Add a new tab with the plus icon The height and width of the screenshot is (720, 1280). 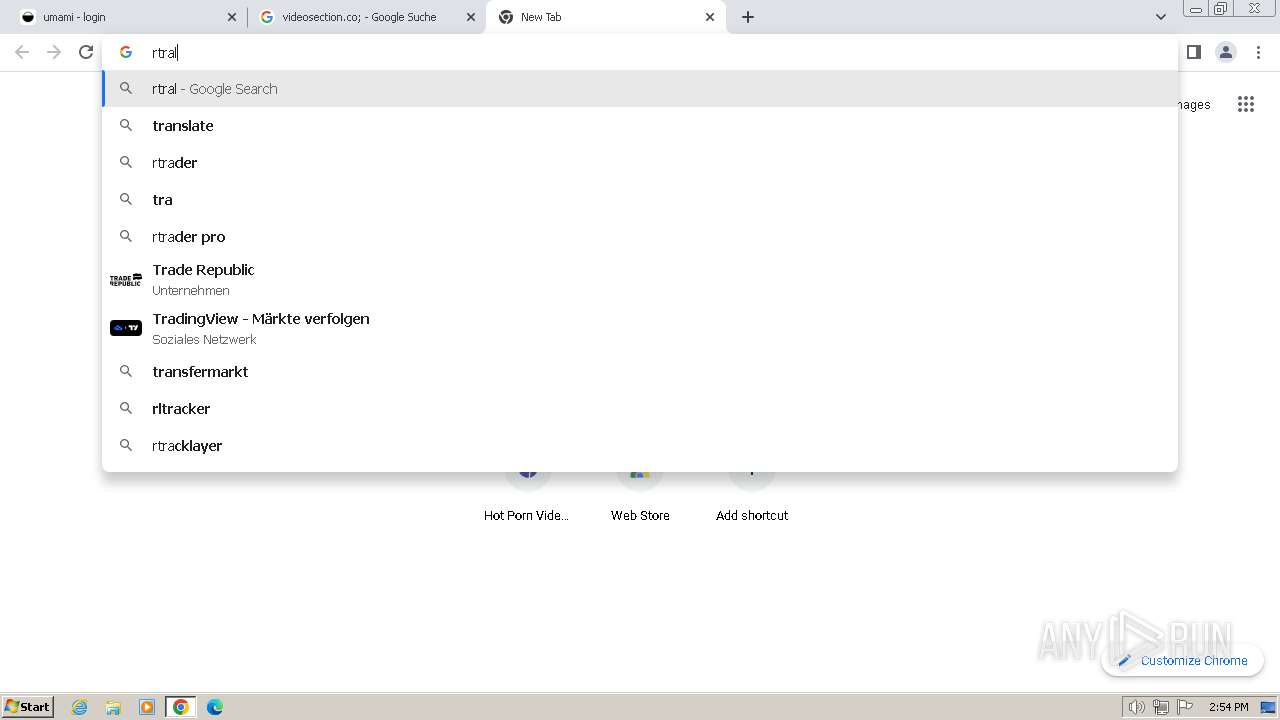click(748, 17)
